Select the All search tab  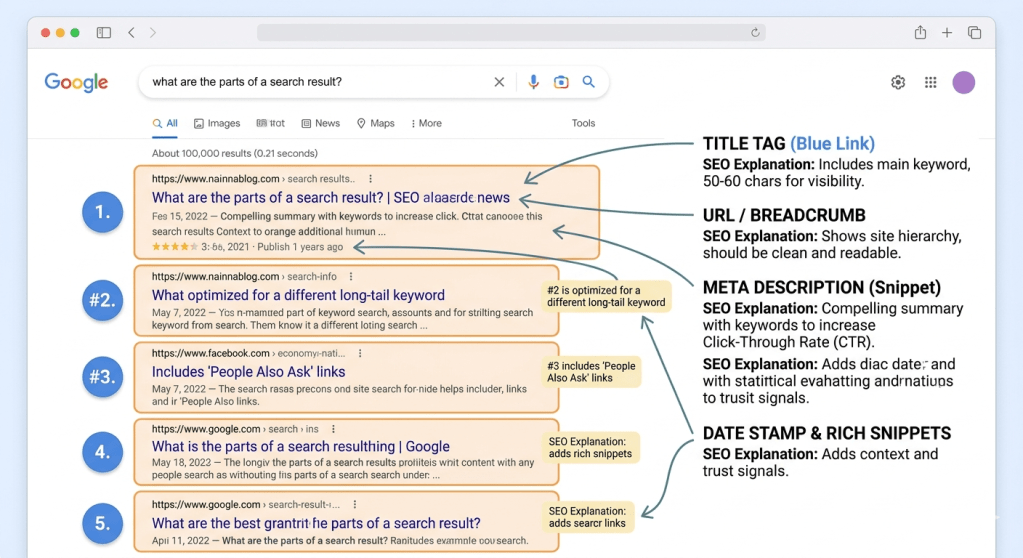pos(165,123)
